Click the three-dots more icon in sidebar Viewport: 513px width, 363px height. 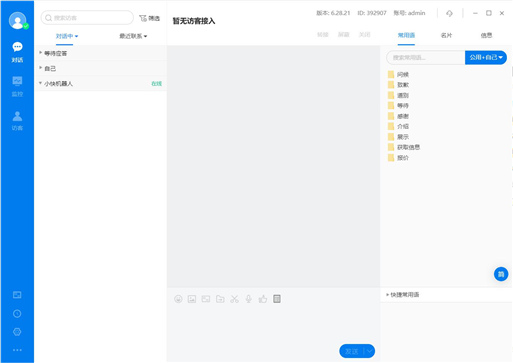pyautogui.click(x=17, y=350)
